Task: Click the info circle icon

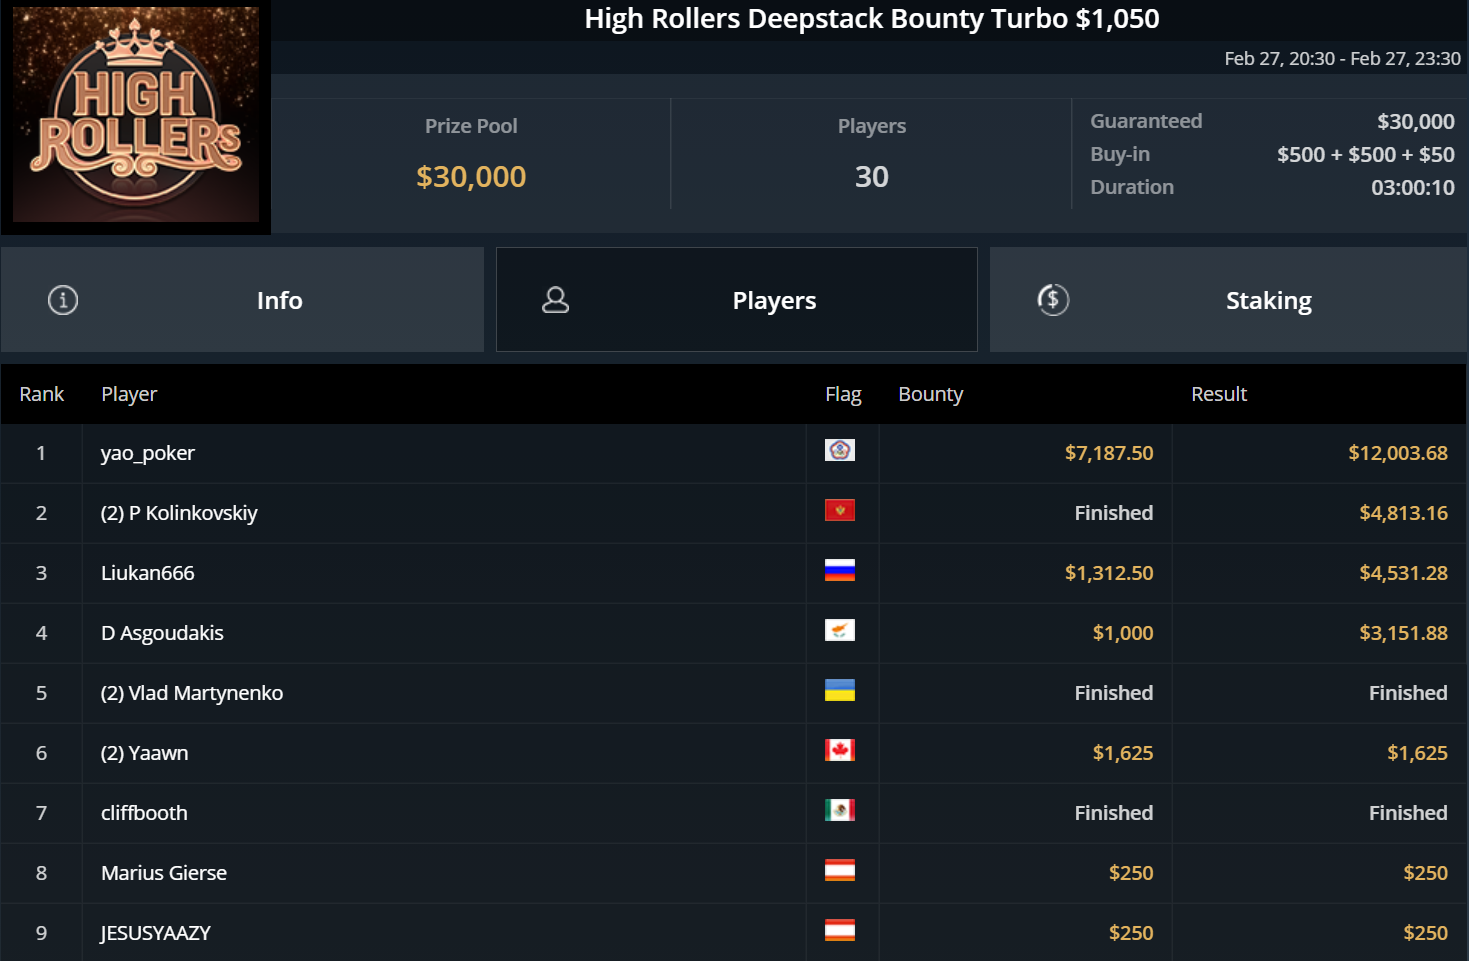Action: pos(63,300)
